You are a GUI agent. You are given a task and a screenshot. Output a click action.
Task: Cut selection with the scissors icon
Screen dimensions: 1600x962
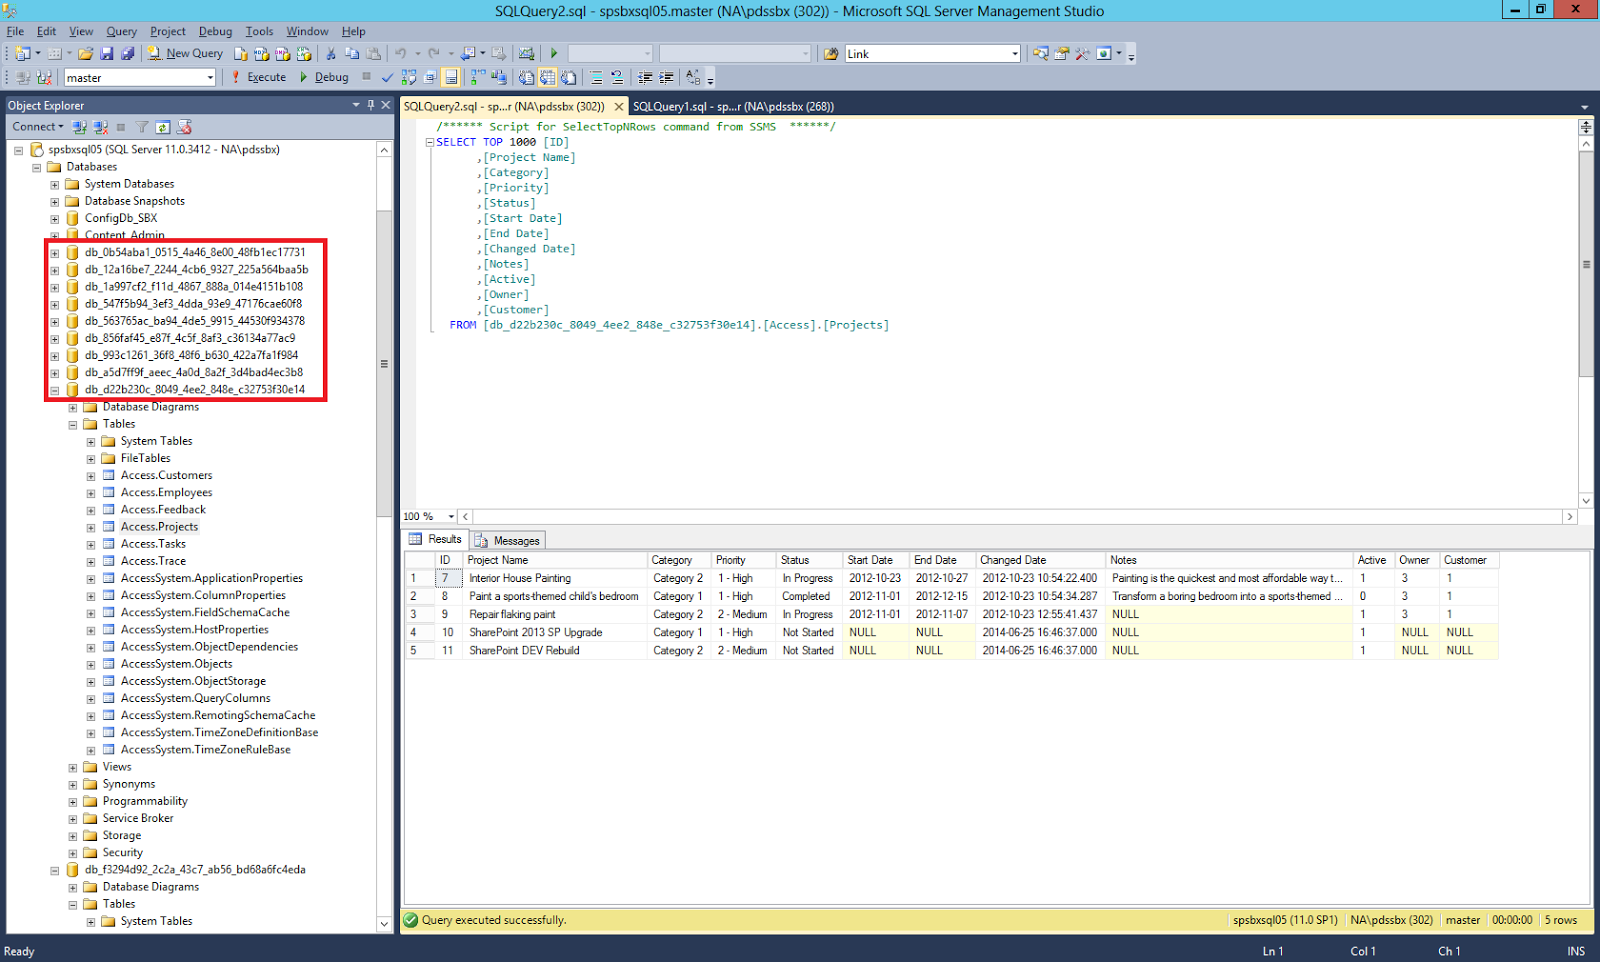[331, 54]
